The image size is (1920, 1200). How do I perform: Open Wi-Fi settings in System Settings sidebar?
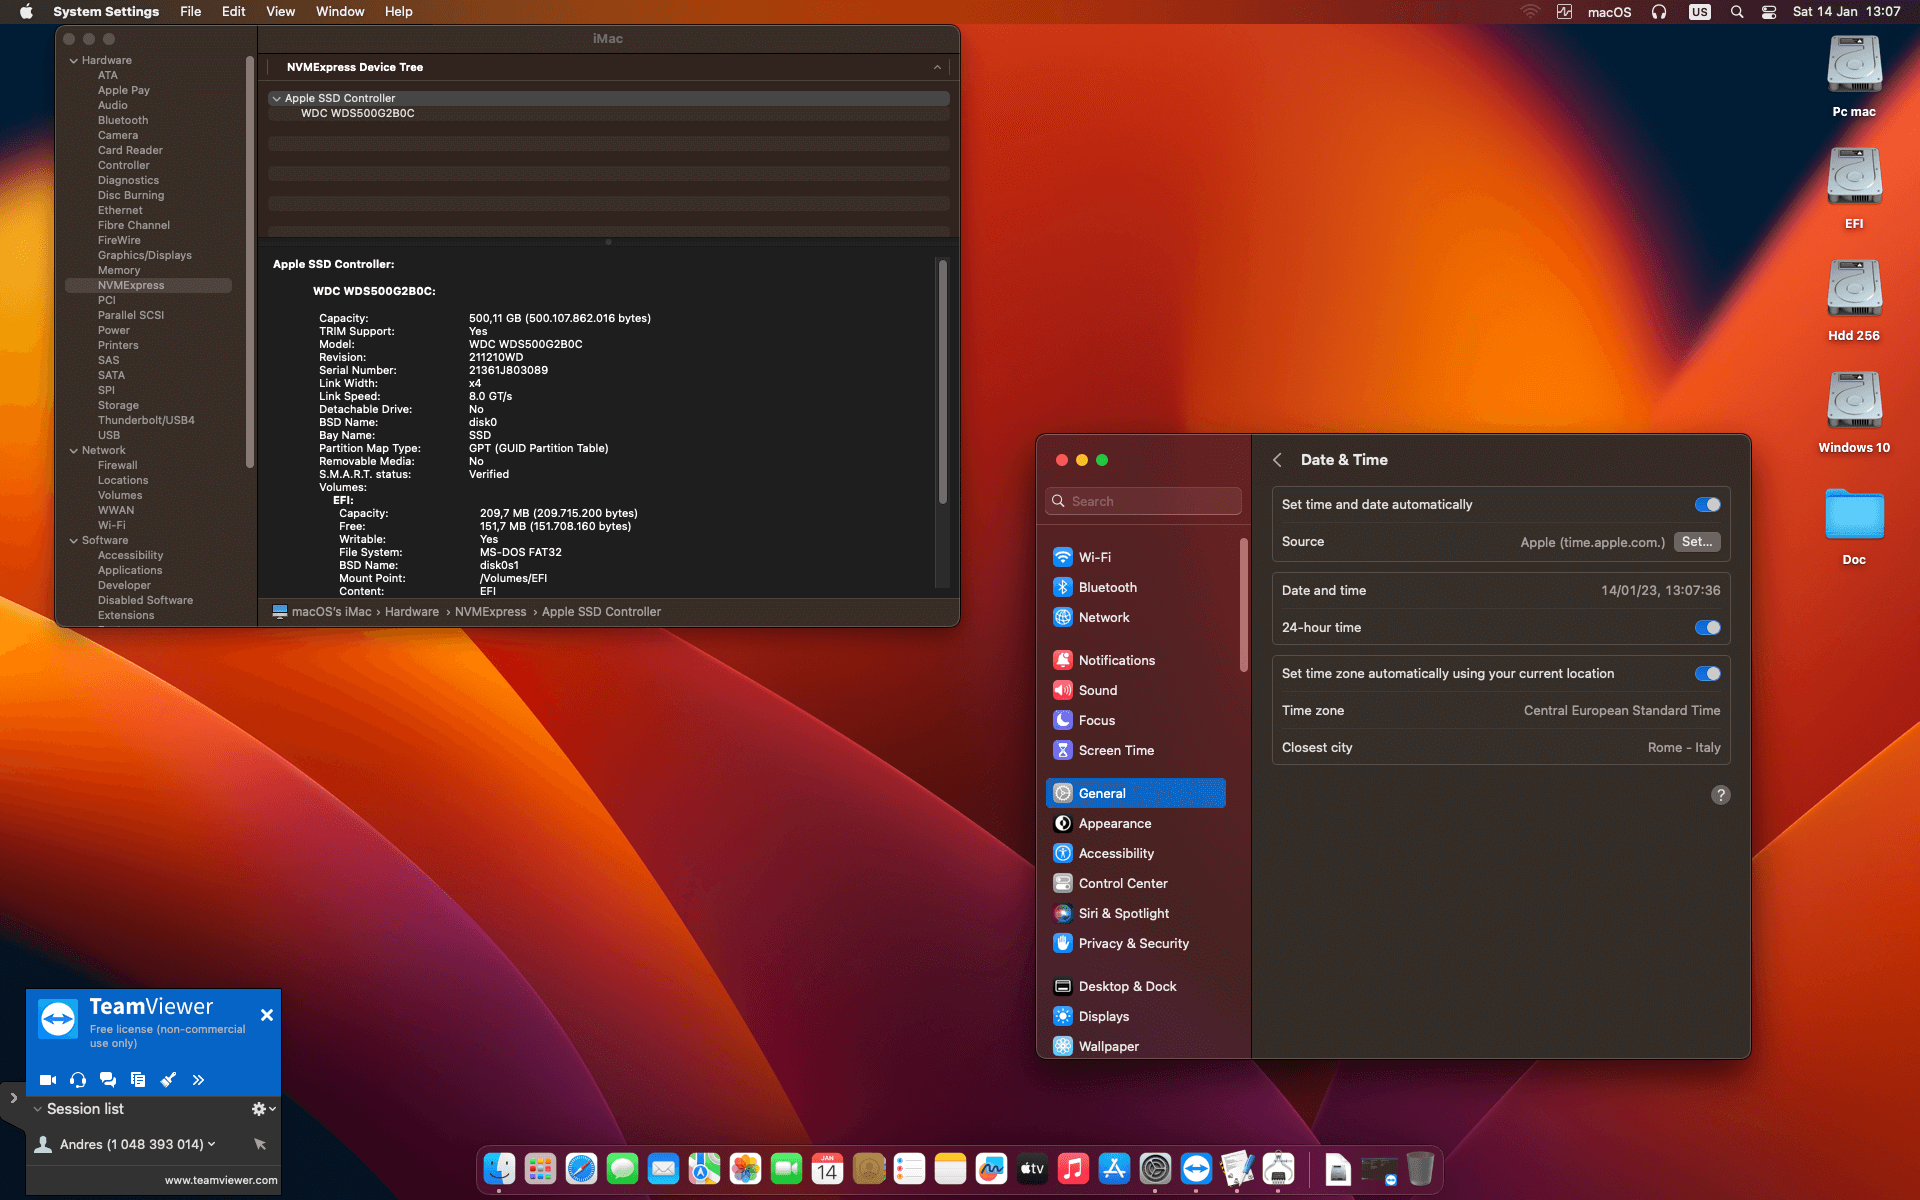[1095, 557]
